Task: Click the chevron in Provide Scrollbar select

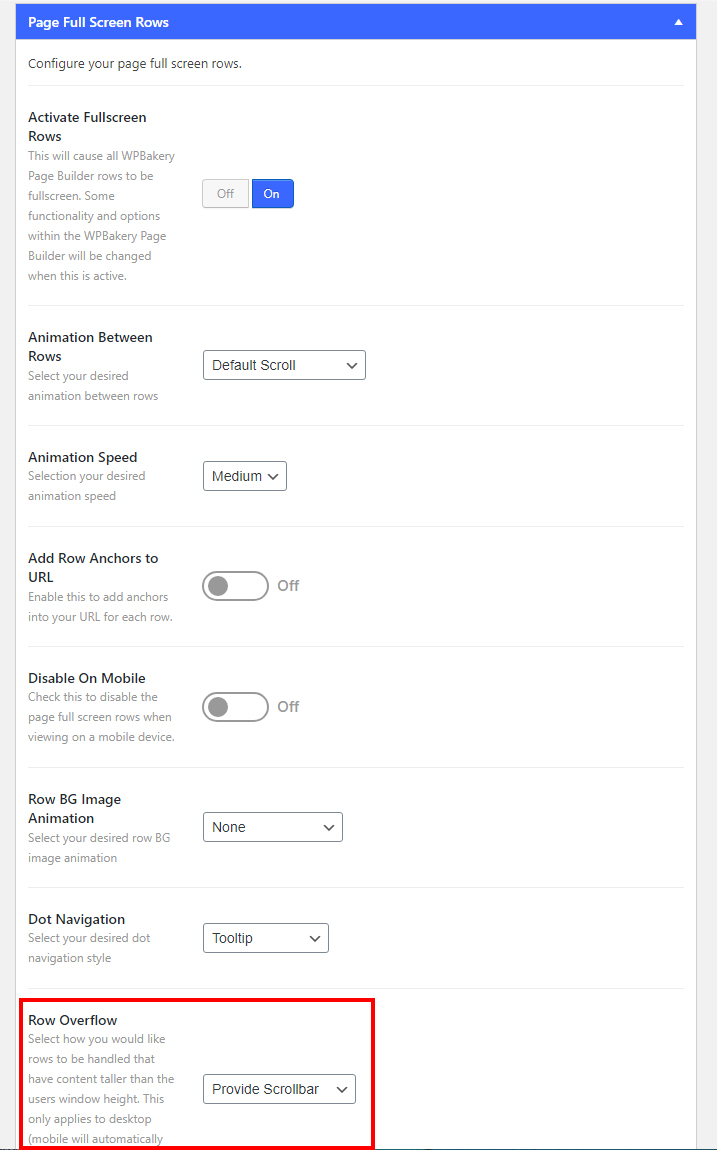Action: (x=342, y=1090)
